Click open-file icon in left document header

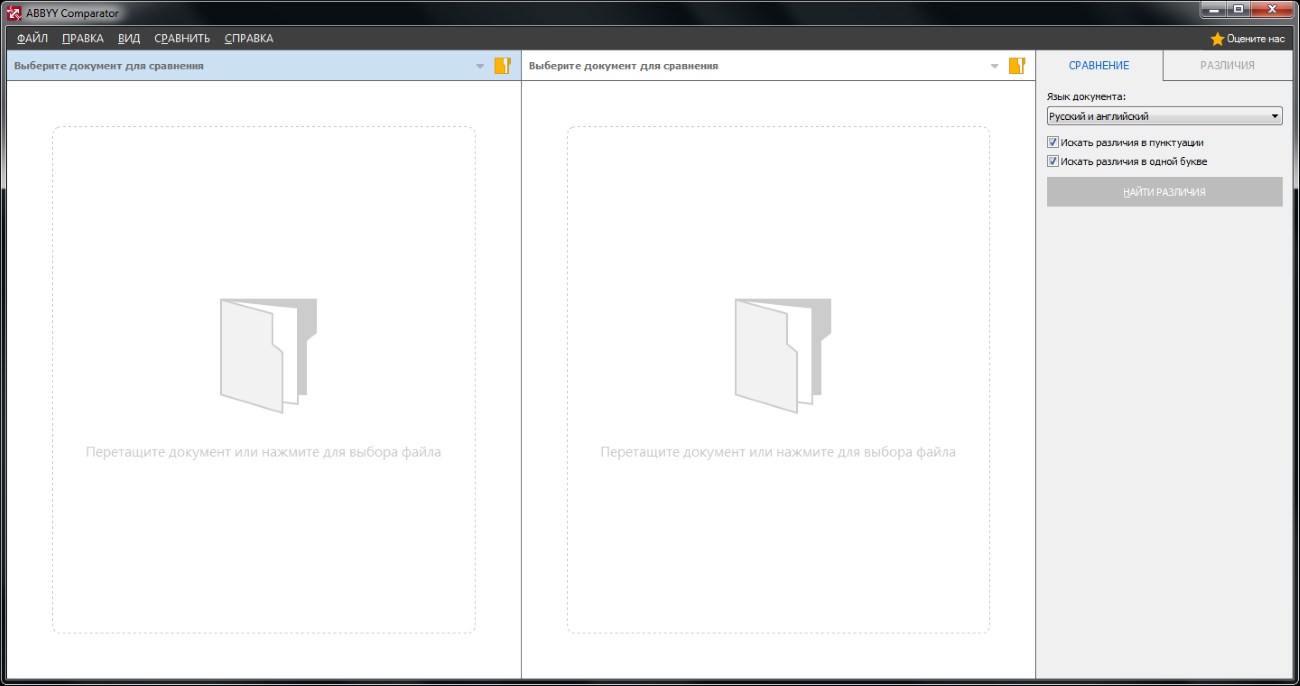click(502, 66)
